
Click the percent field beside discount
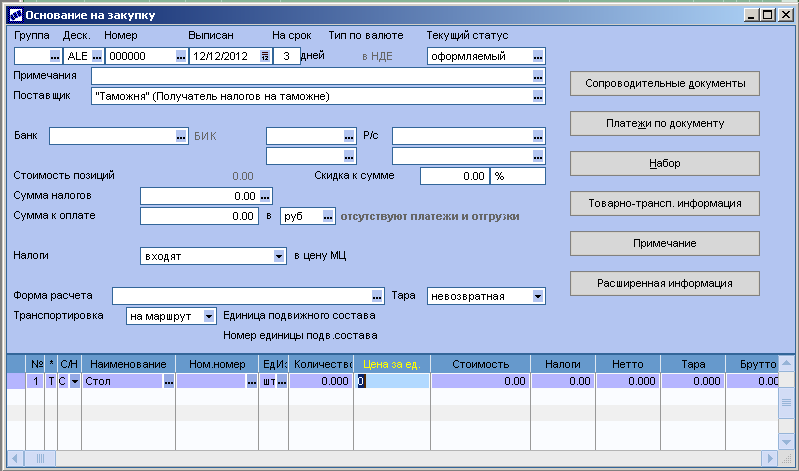coord(518,176)
